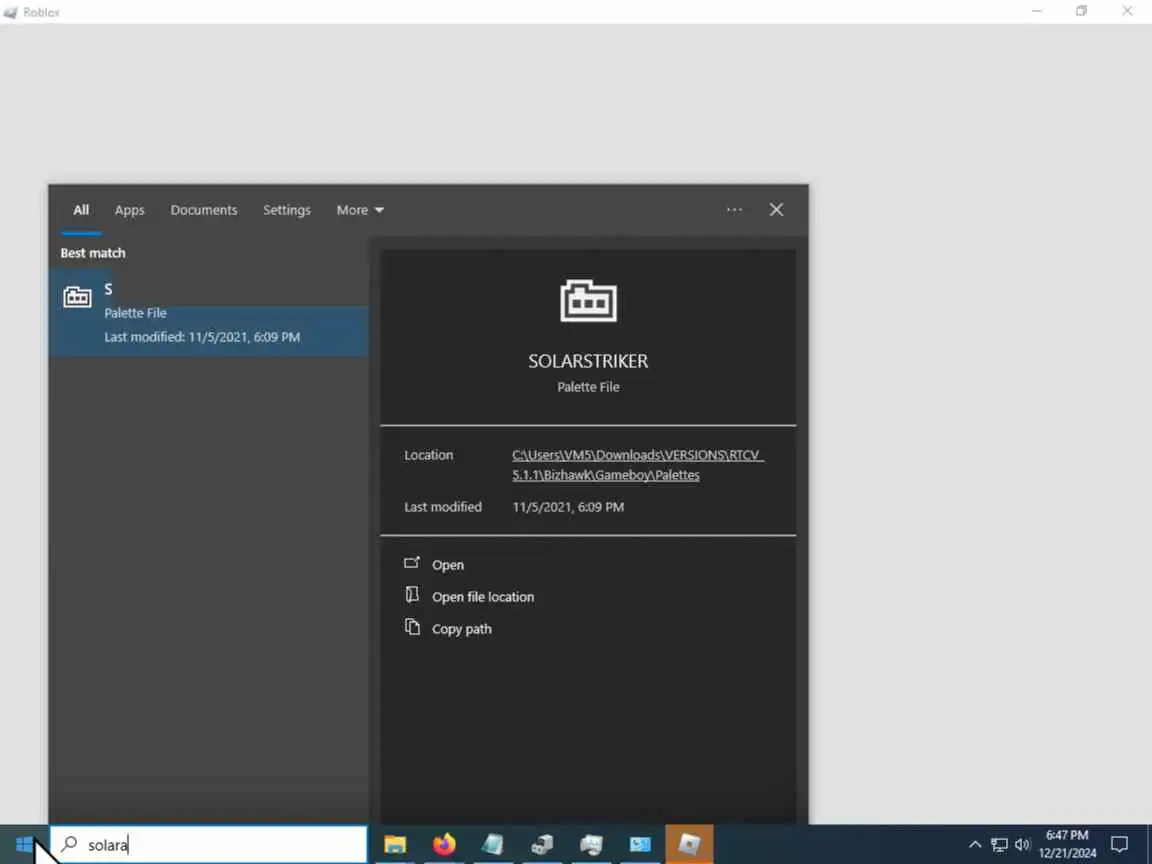This screenshot has height=864, width=1152.
Task: Click the Copy path icon
Action: pyautogui.click(x=412, y=627)
